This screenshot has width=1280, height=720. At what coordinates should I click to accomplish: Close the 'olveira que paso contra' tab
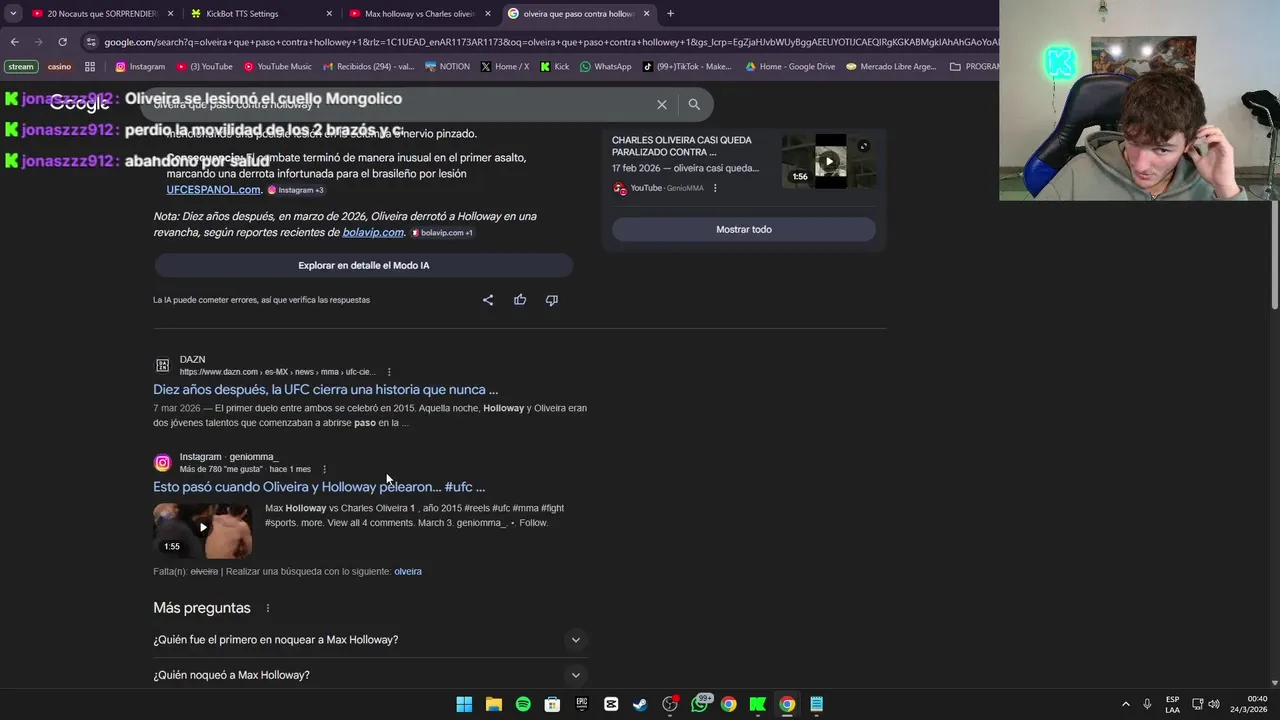[646, 14]
